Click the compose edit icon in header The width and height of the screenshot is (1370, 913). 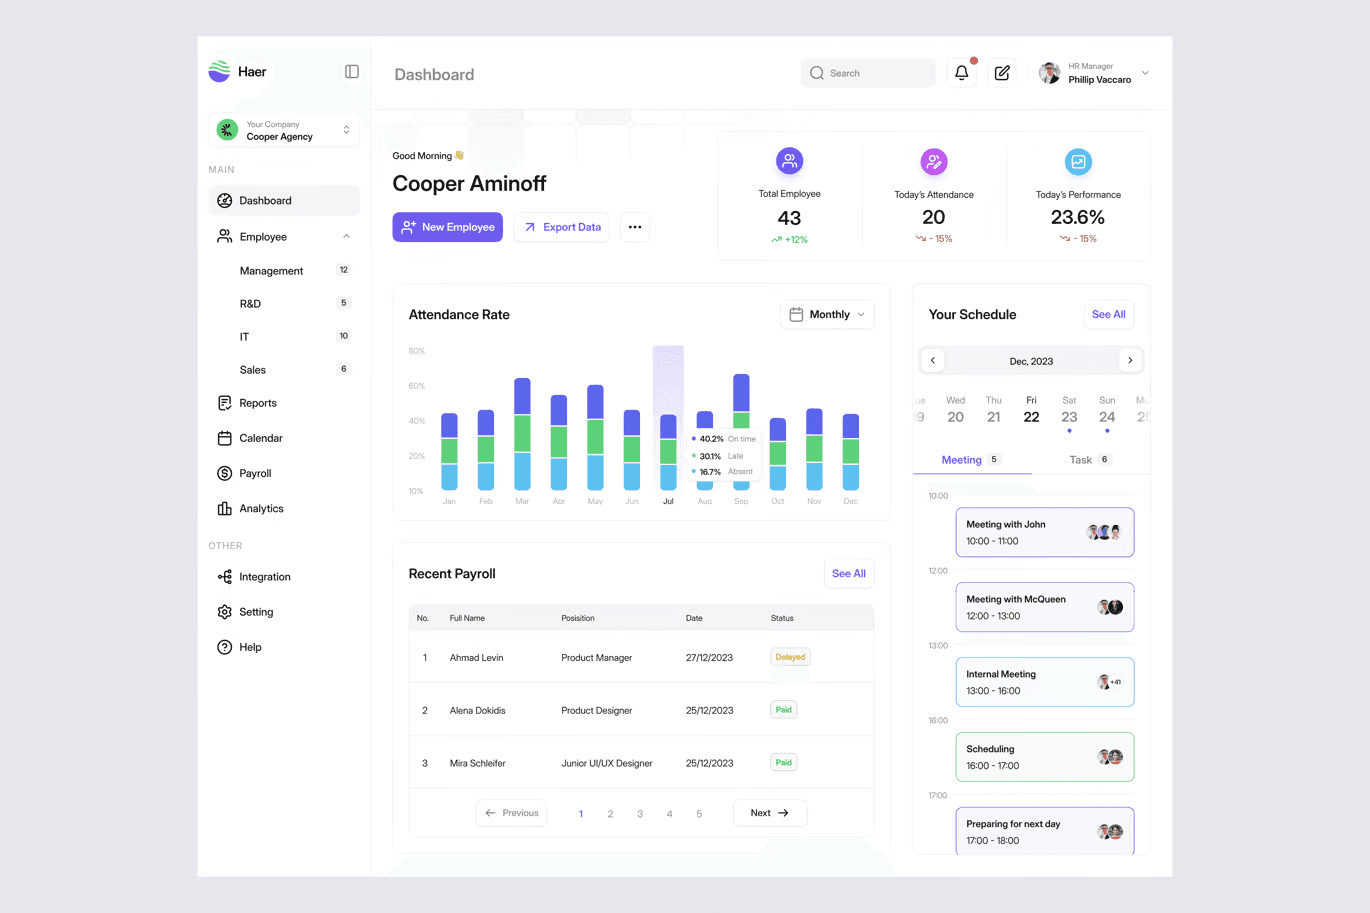[x=1002, y=73]
